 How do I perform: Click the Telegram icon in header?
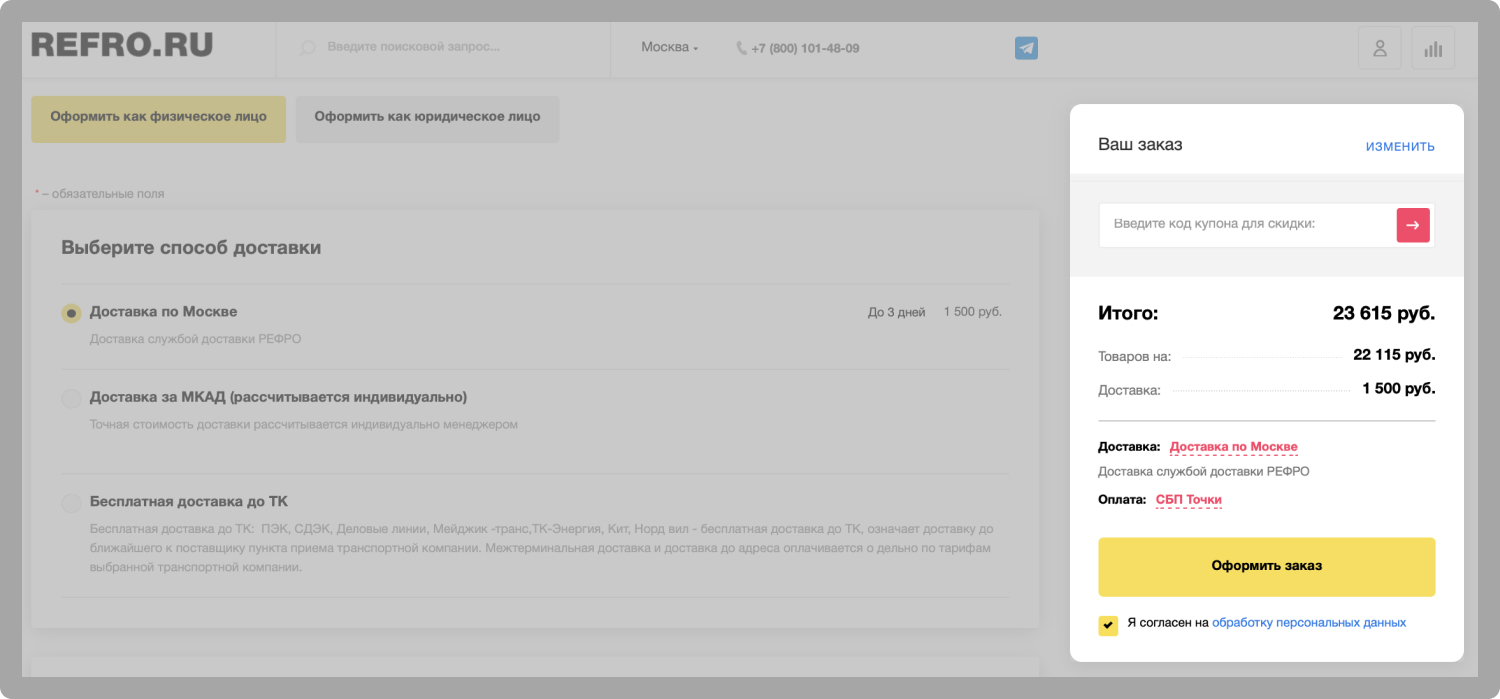(x=1026, y=48)
